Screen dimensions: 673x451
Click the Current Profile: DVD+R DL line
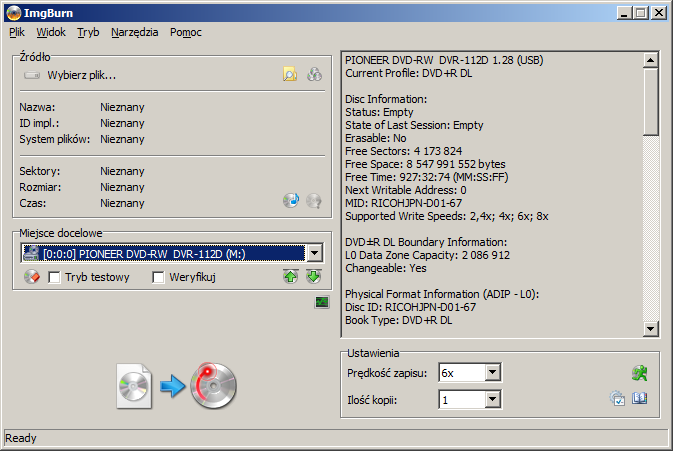pos(409,73)
